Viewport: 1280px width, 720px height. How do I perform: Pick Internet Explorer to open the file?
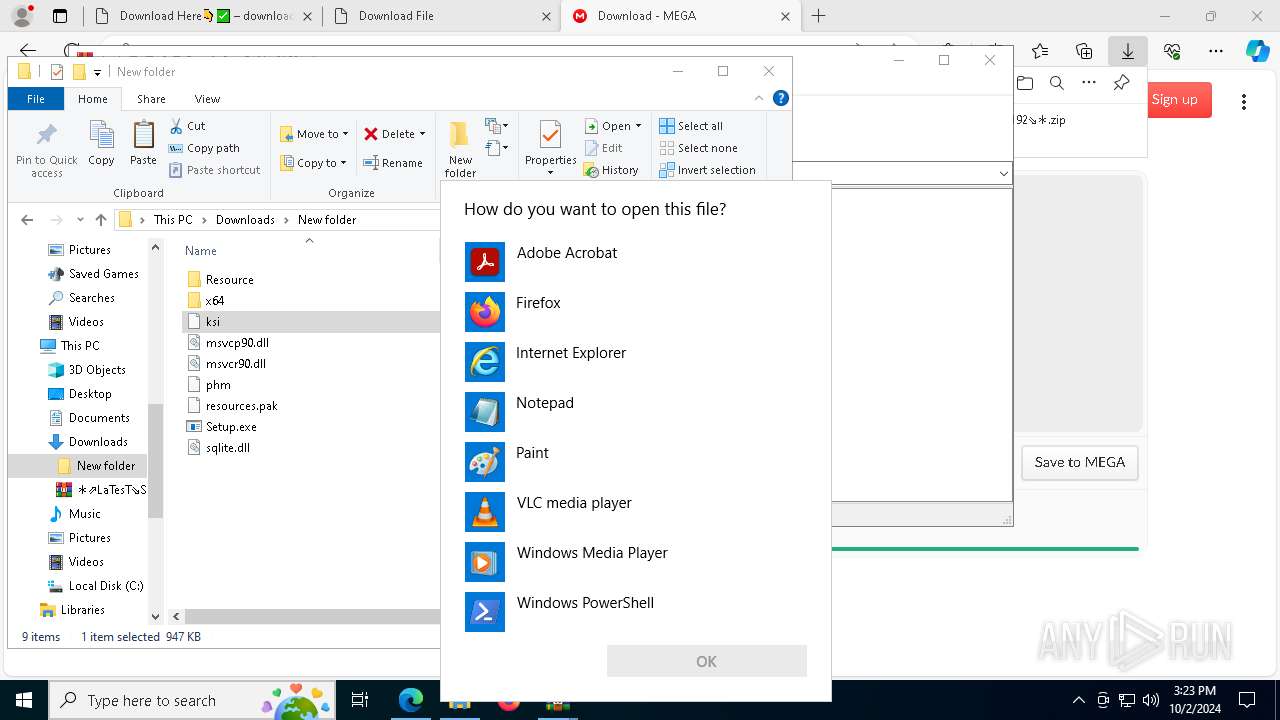[x=635, y=362]
